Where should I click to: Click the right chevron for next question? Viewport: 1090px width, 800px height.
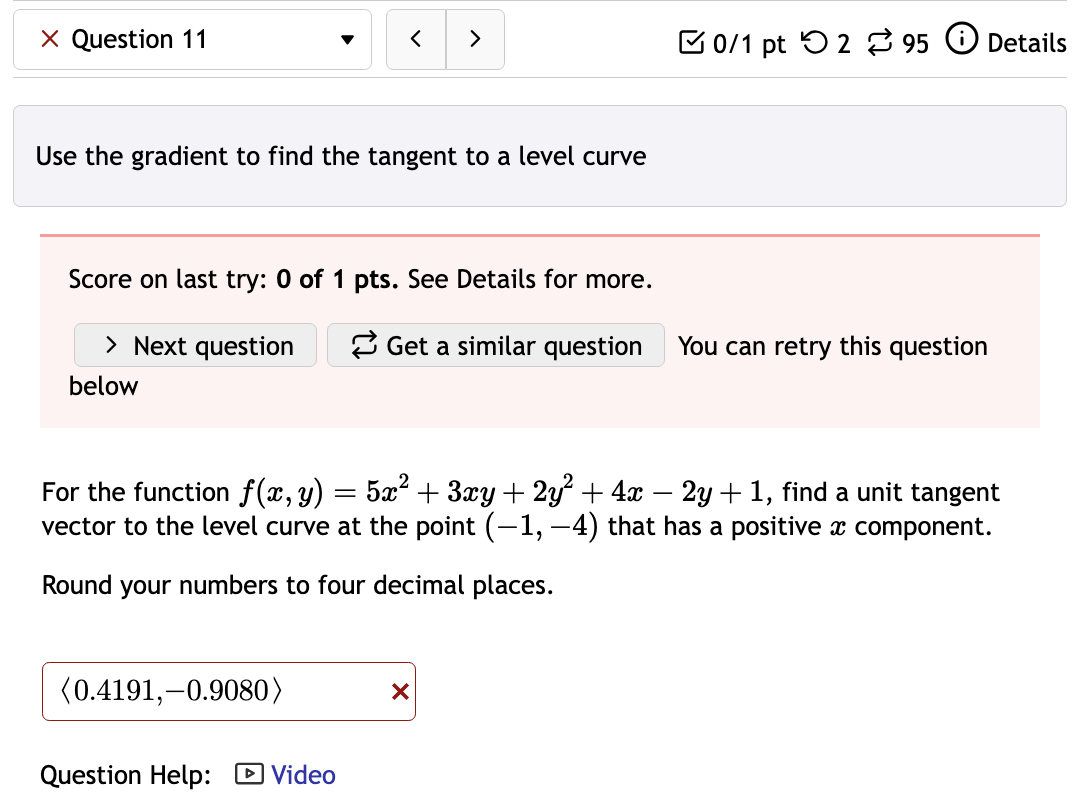coord(475,38)
